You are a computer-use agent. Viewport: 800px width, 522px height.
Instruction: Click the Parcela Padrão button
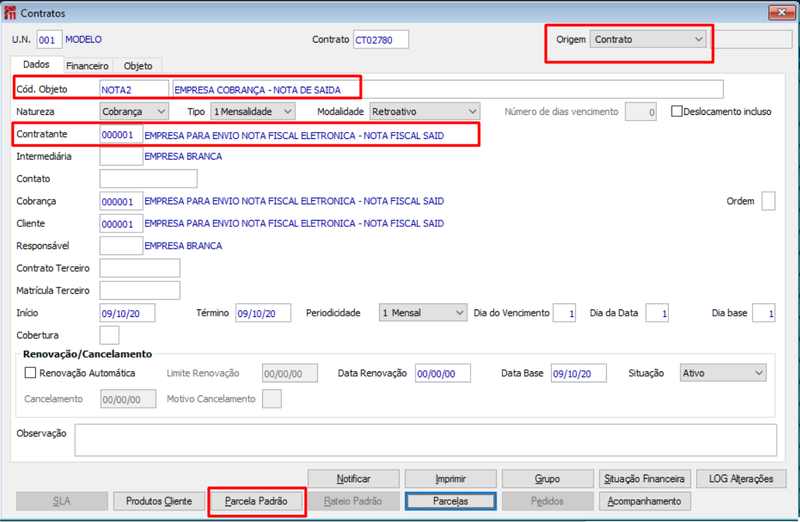click(x=256, y=501)
